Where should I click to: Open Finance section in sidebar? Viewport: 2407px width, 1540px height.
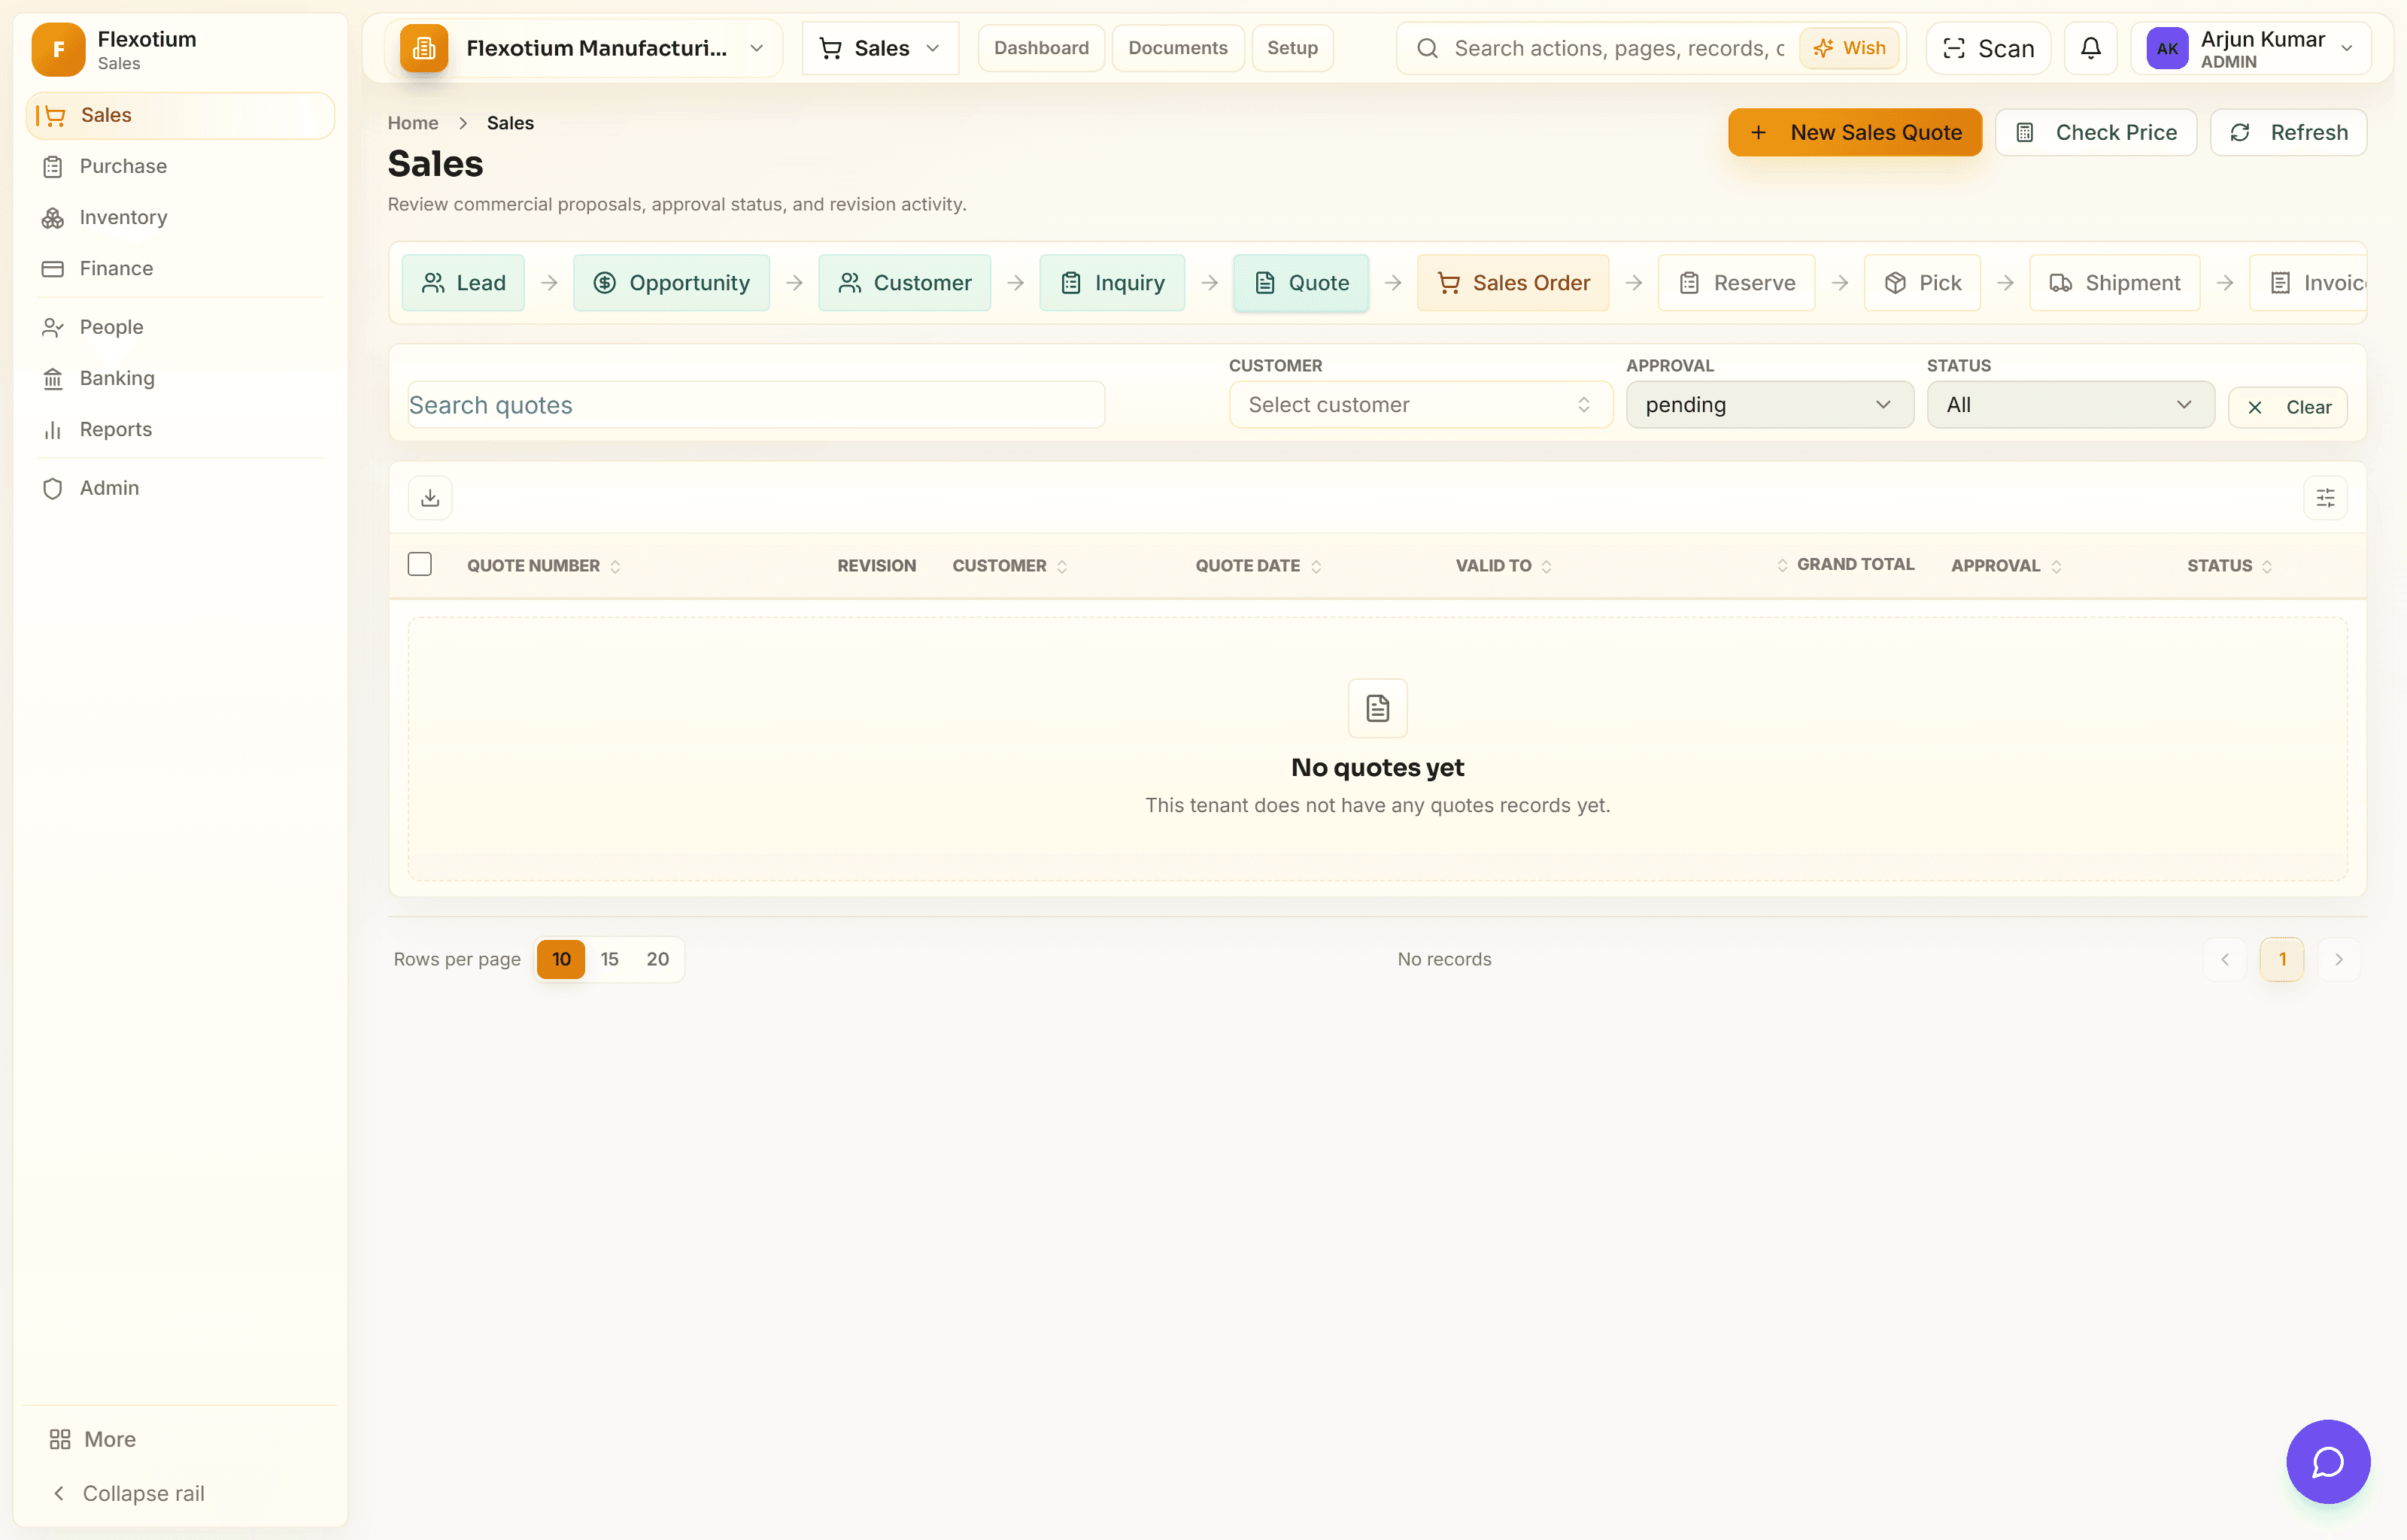(x=180, y=268)
